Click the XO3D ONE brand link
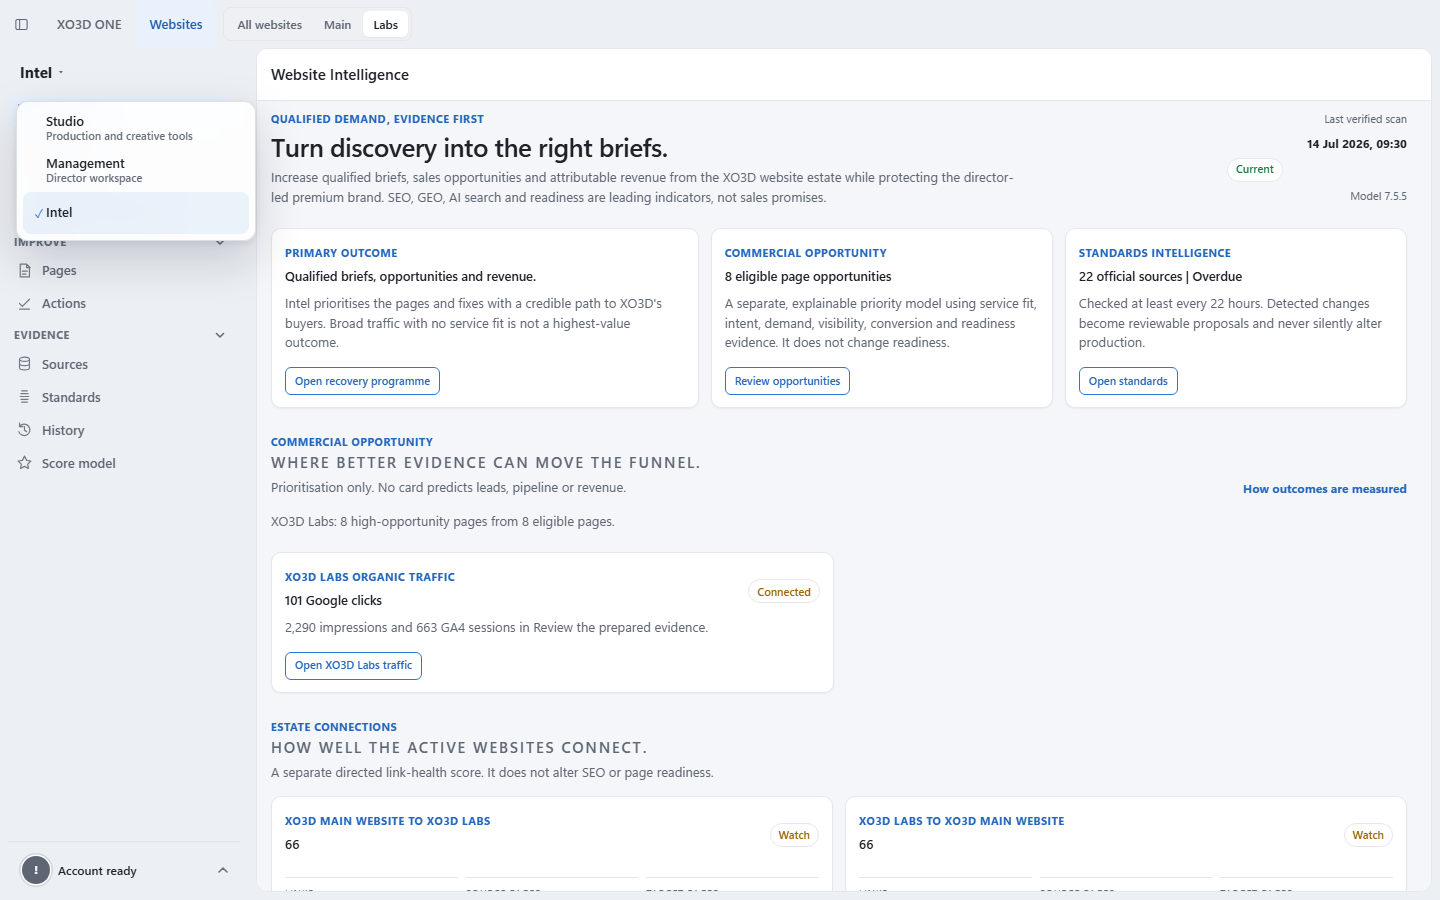The image size is (1440, 900). click(x=89, y=25)
